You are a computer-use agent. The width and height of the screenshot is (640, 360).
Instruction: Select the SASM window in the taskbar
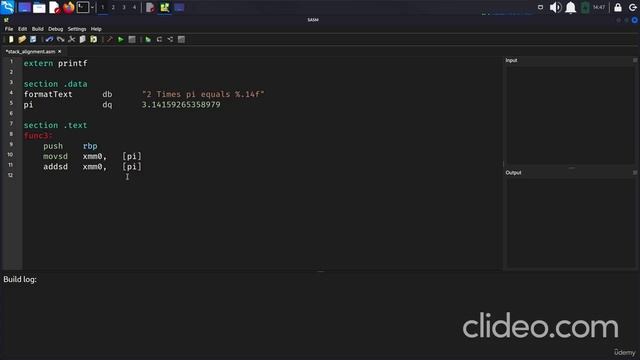coord(164,7)
